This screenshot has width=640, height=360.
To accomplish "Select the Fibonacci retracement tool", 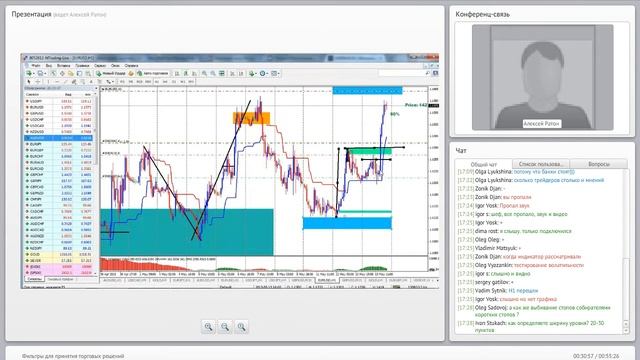I will coord(82,82).
